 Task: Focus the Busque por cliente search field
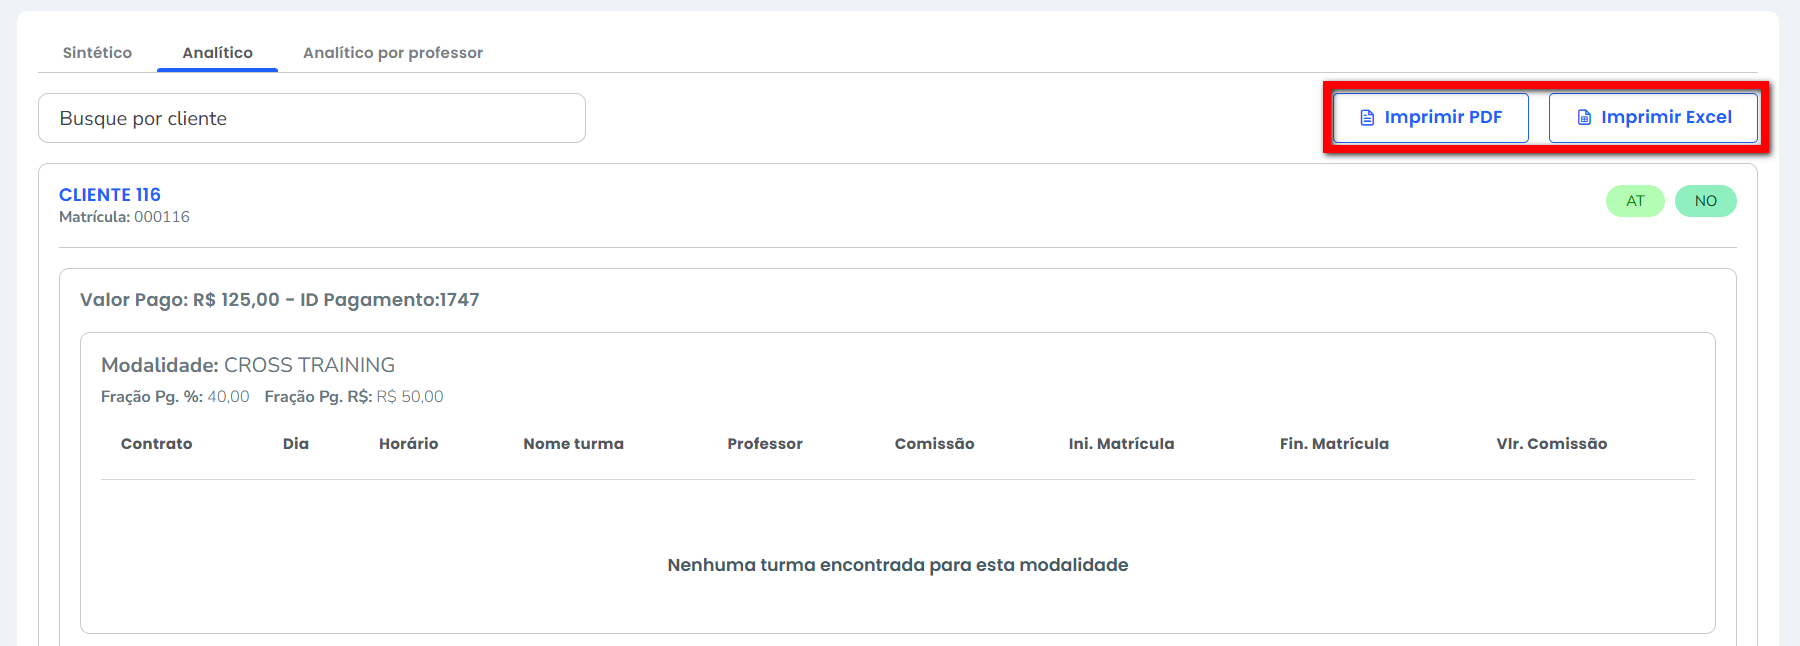(311, 119)
